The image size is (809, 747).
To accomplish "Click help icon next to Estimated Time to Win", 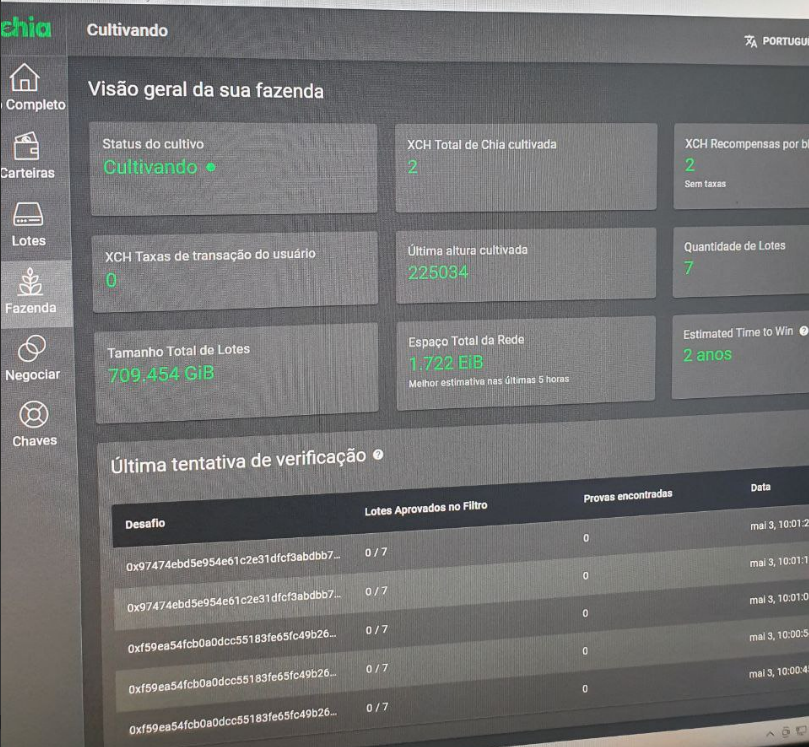I will pyautogui.click(x=803, y=331).
